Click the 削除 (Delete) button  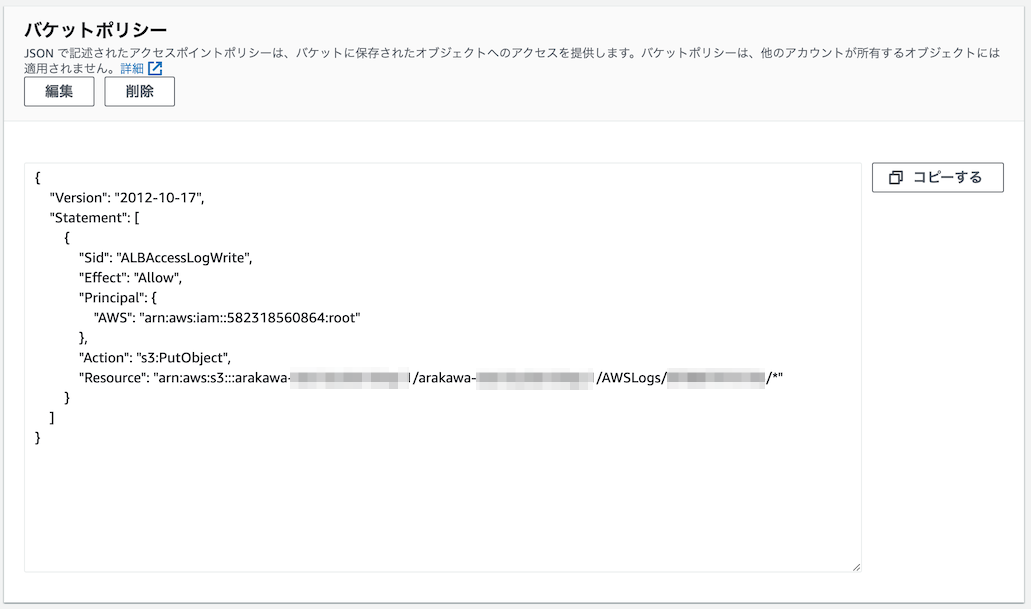click(140, 92)
